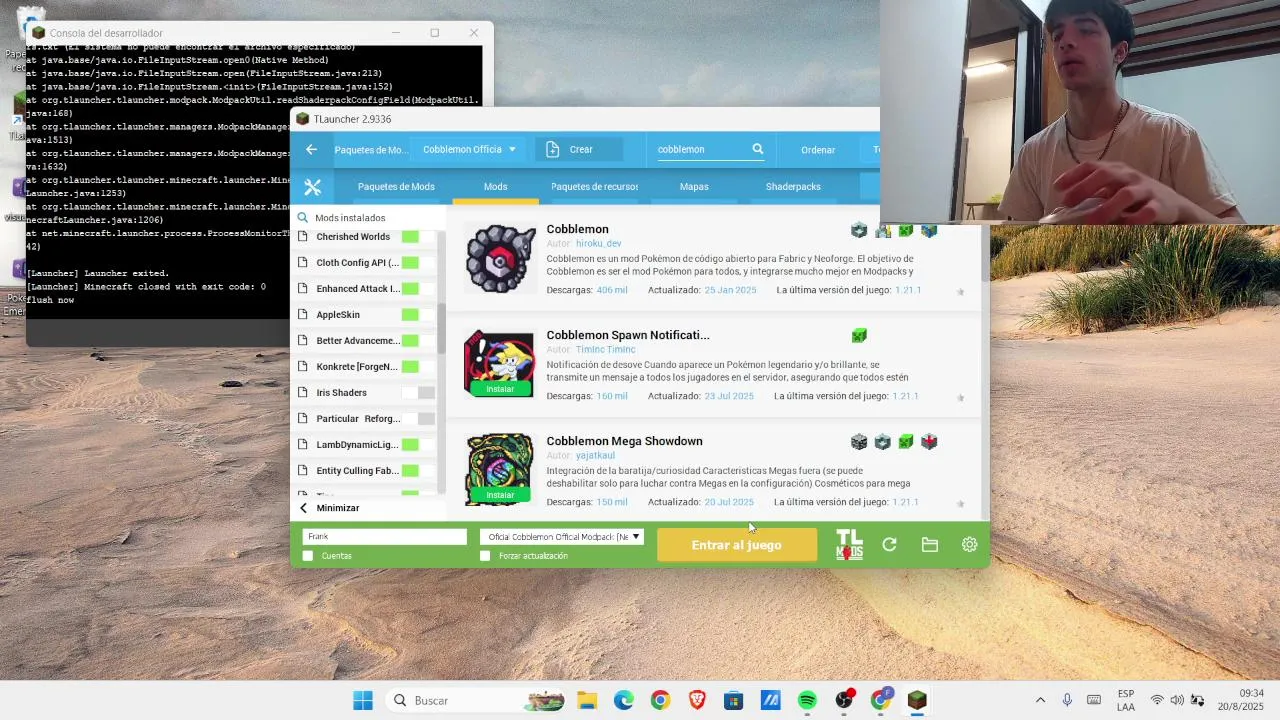The image size is (1280, 720).
Task: Toggle the Entity Culling mod switch
Action: pos(418,471)
